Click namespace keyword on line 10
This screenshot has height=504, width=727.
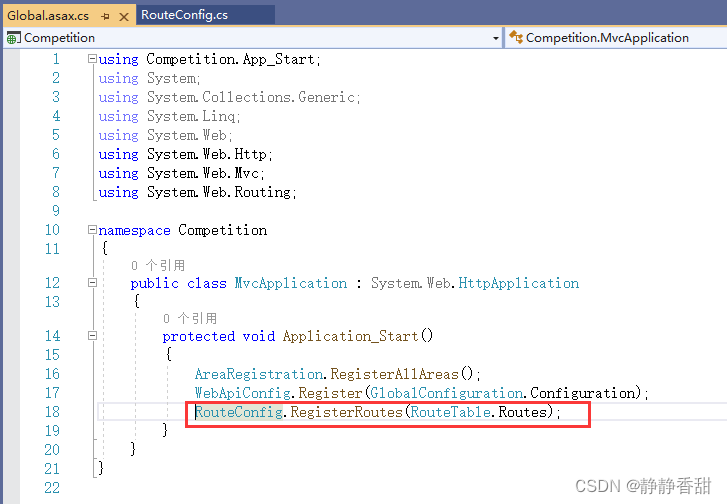(x=134, y=230)
